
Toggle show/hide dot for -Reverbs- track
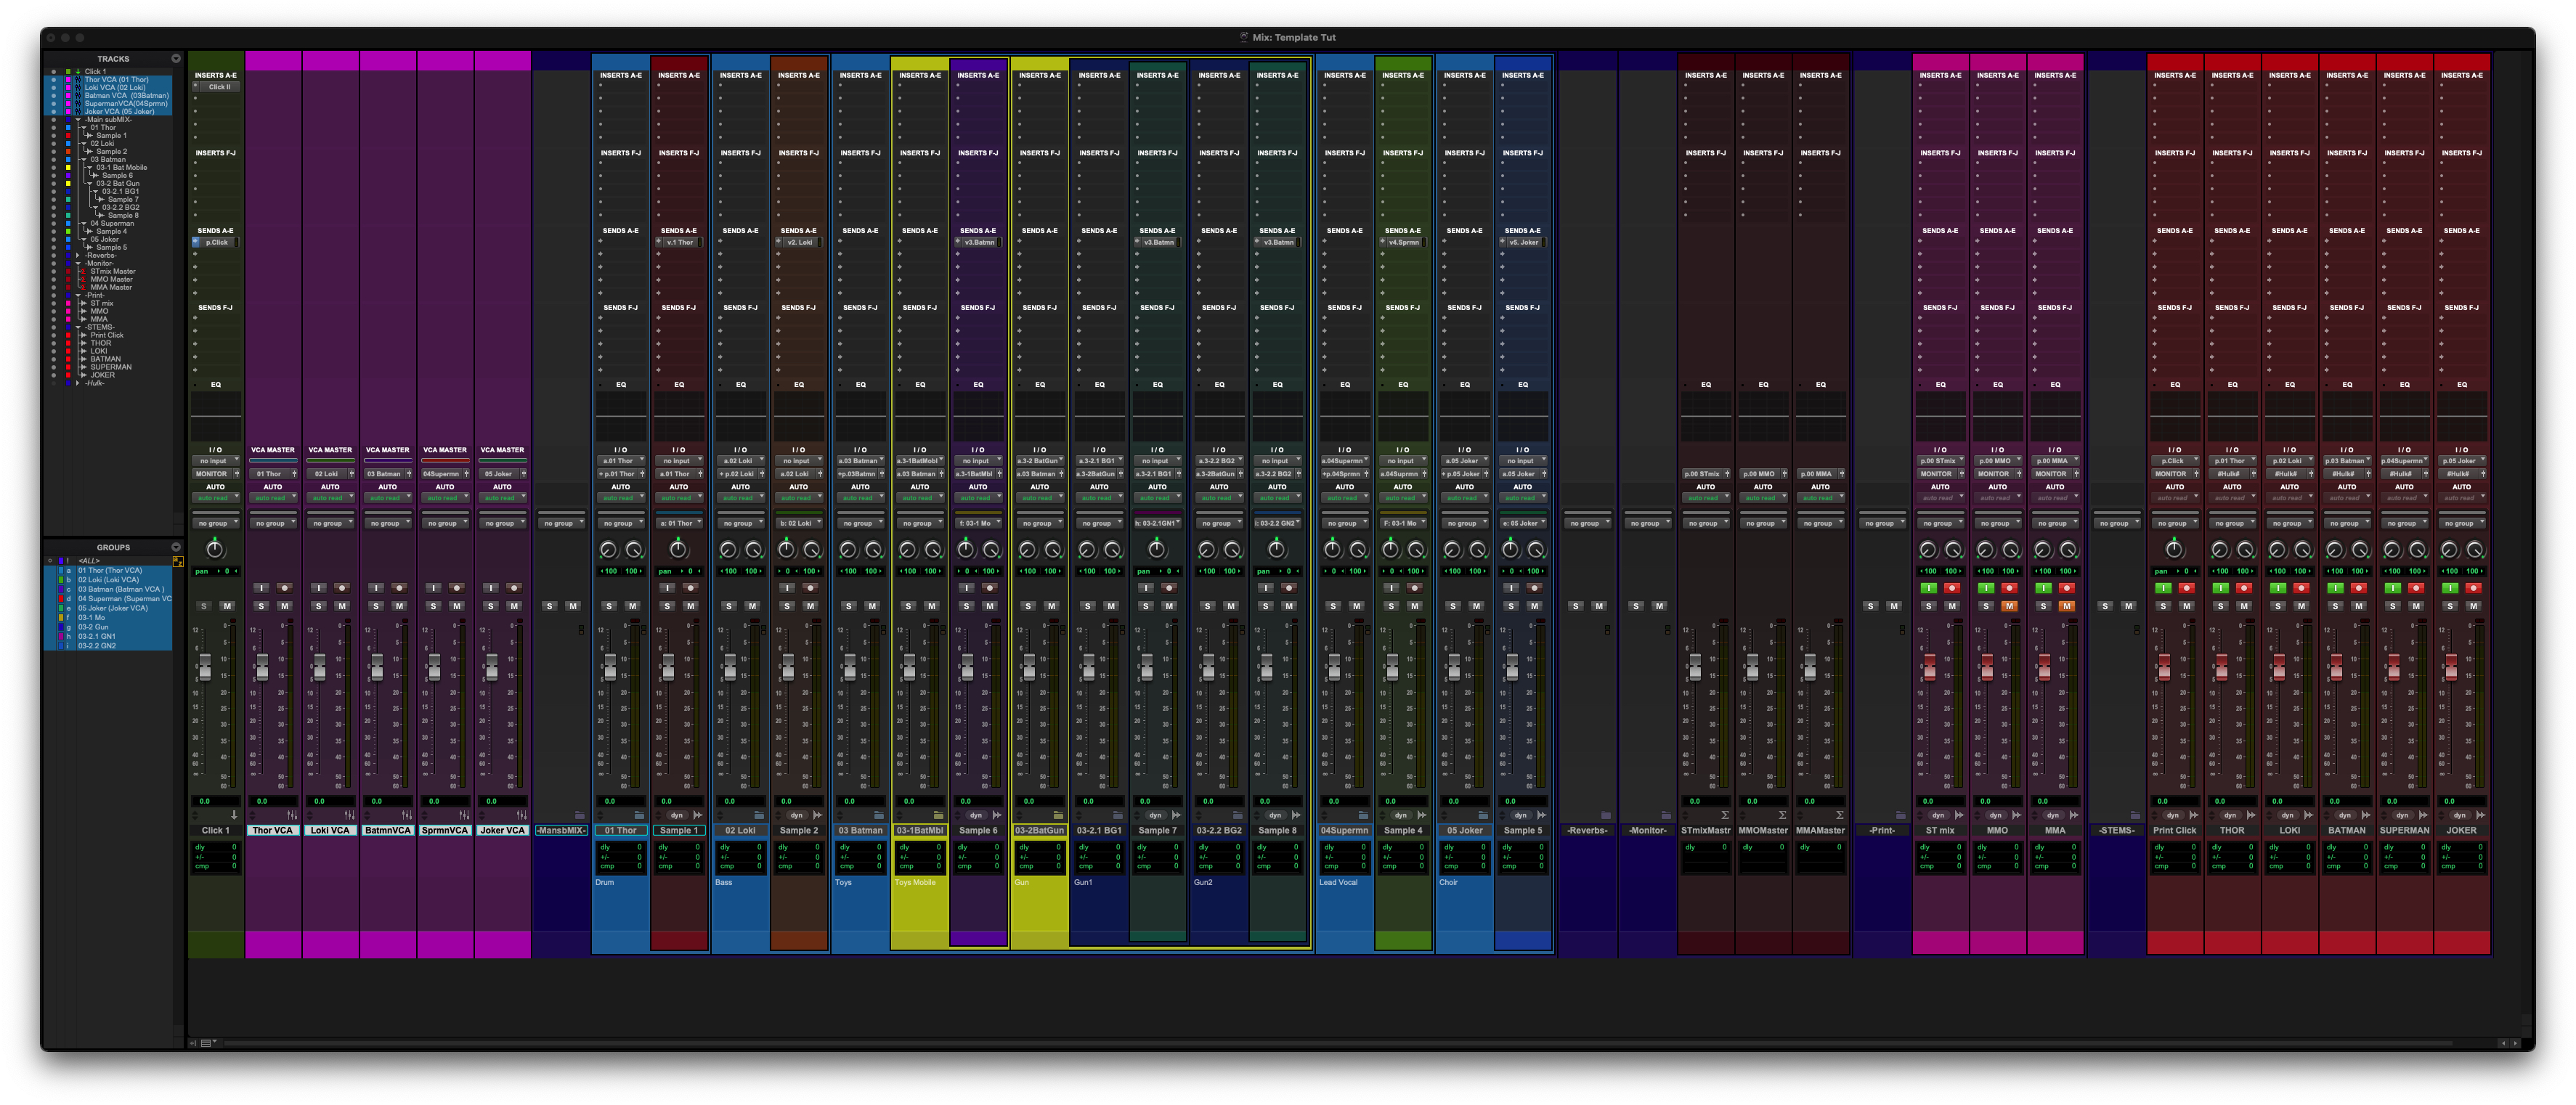coord(53,255)
